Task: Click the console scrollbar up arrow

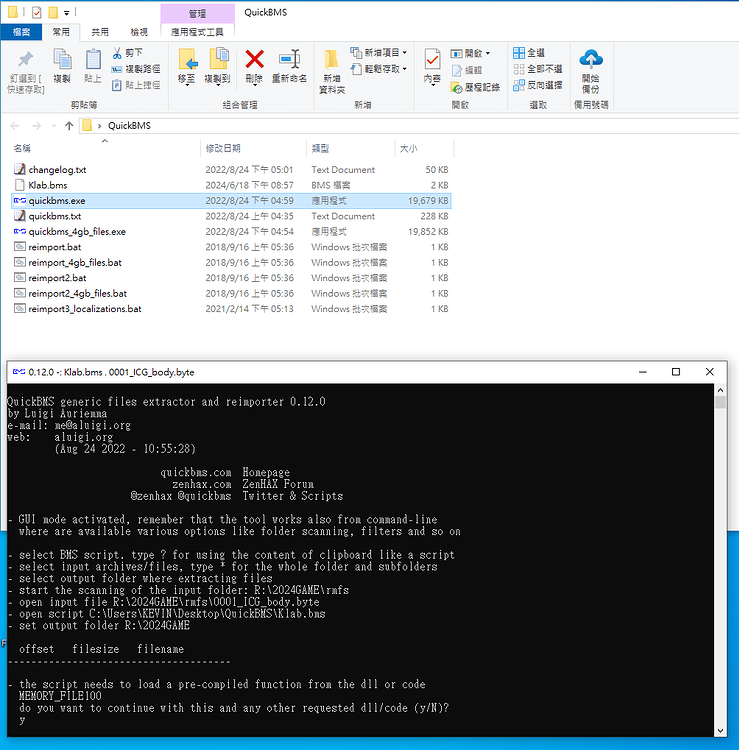Action: 720,390
